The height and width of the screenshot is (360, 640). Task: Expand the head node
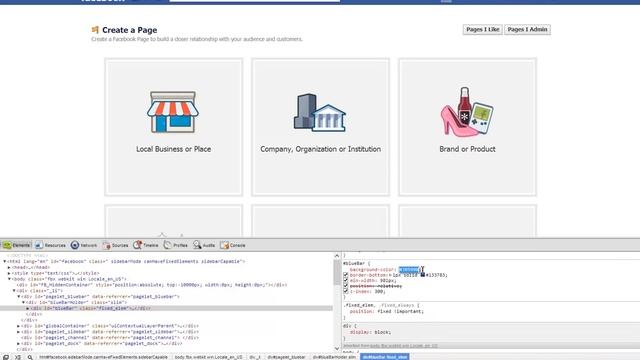tap(9, 267)
